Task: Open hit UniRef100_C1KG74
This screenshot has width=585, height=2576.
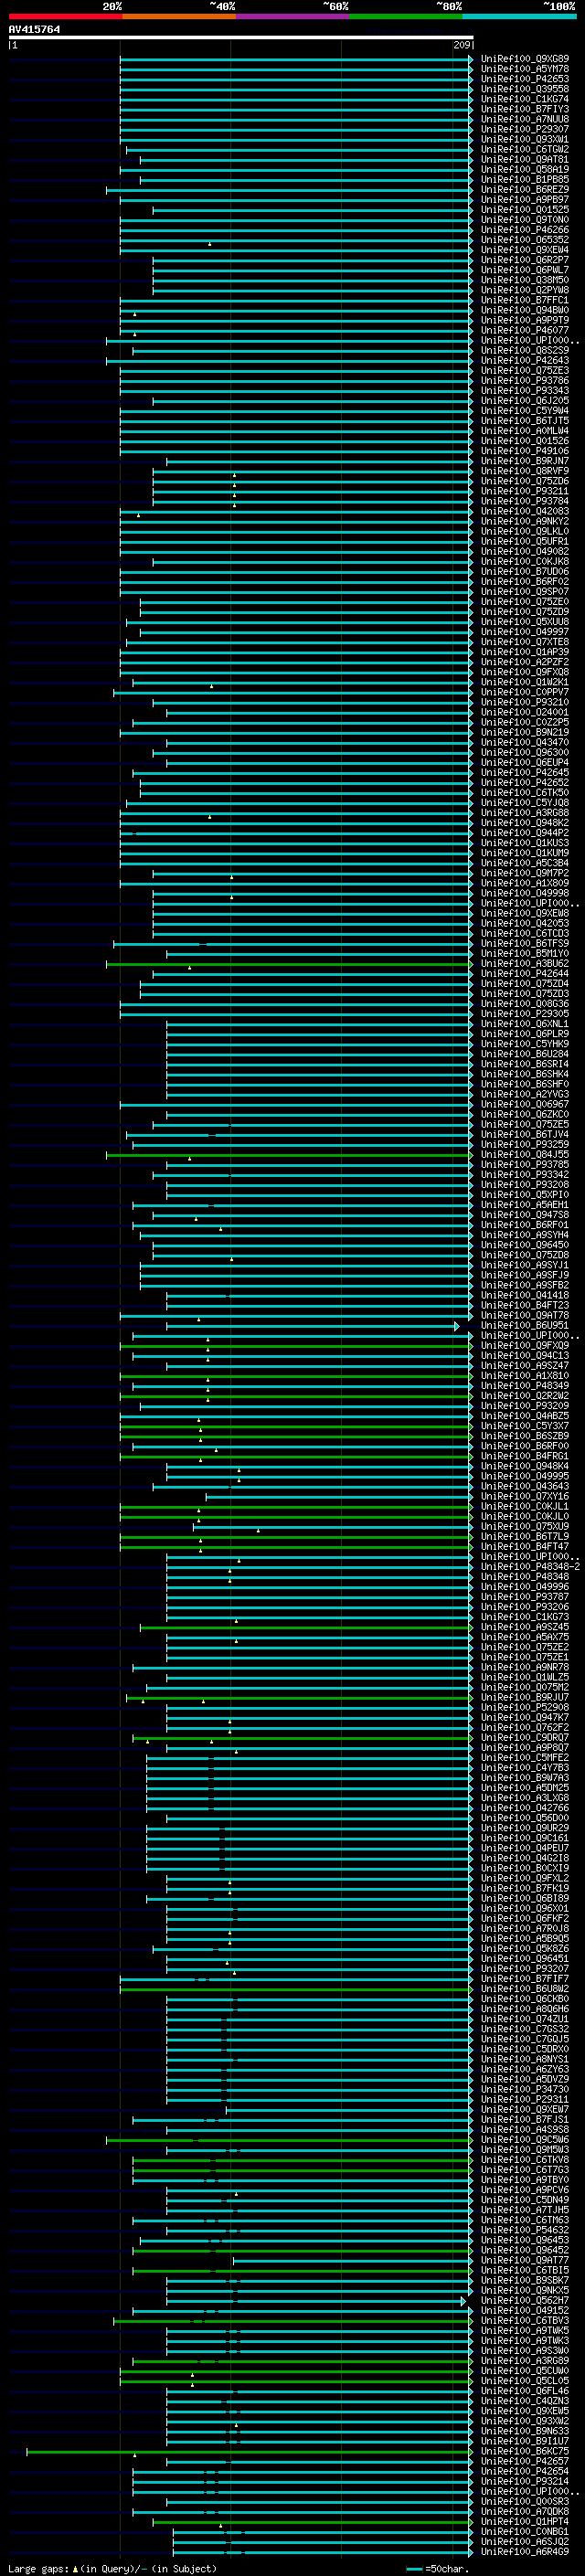Action: (525, 99)
